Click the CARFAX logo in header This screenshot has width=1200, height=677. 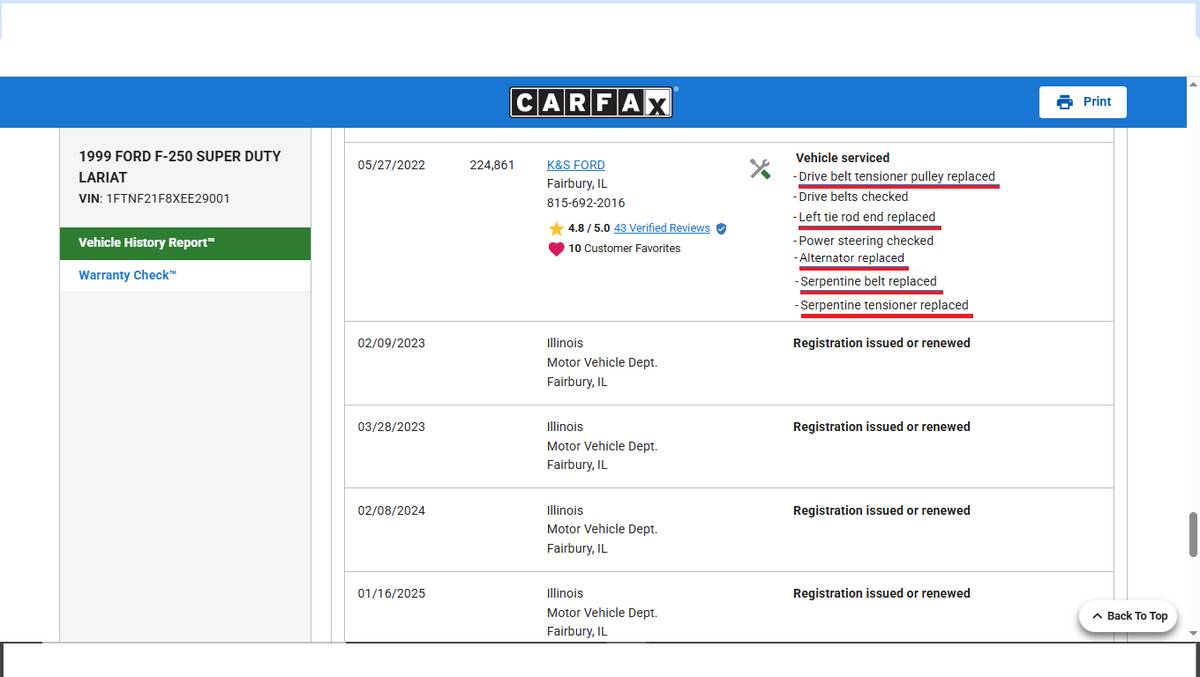pyautogui.click(x=592, y=102)
